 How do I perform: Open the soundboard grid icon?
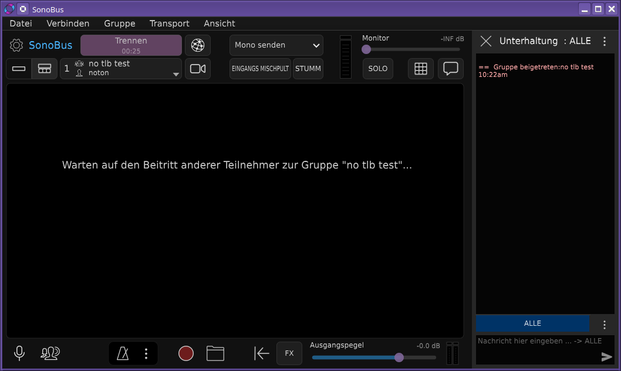click(421, 68)
